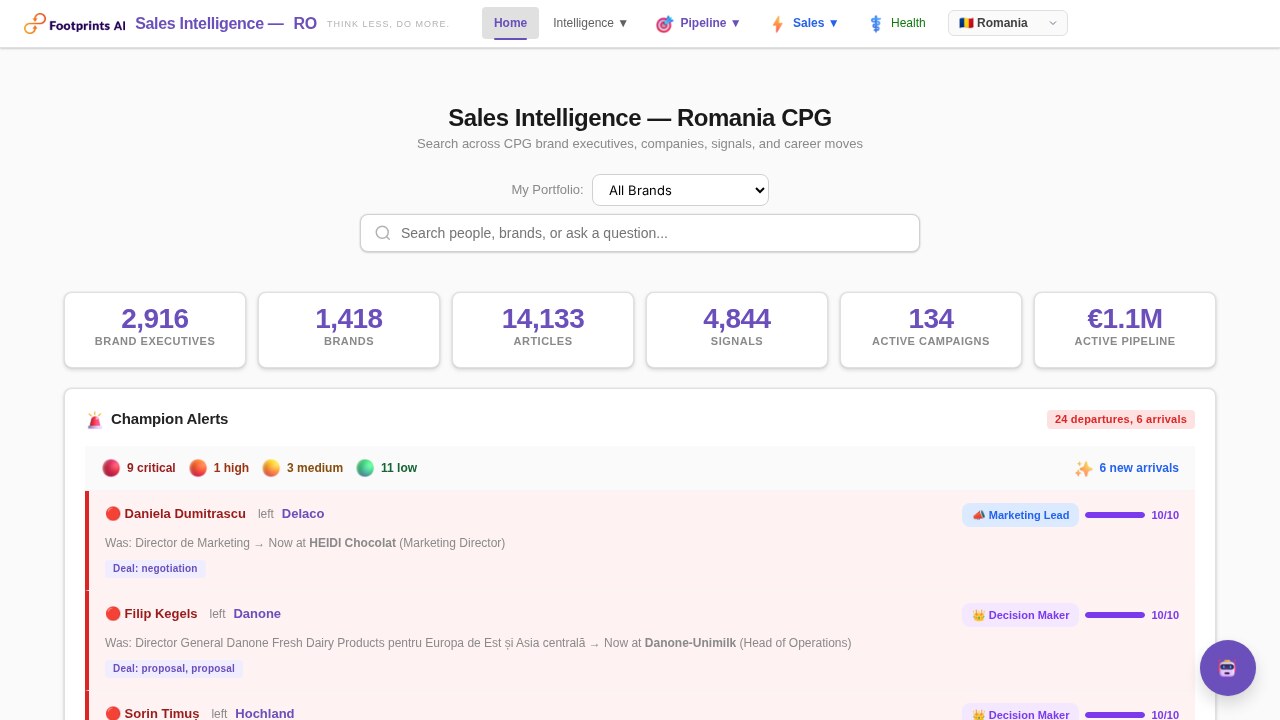The width and height of the screenshot is (1280, 720).
Task: Open Sorin Timuș's profile
Action: (x=162, y=713)
